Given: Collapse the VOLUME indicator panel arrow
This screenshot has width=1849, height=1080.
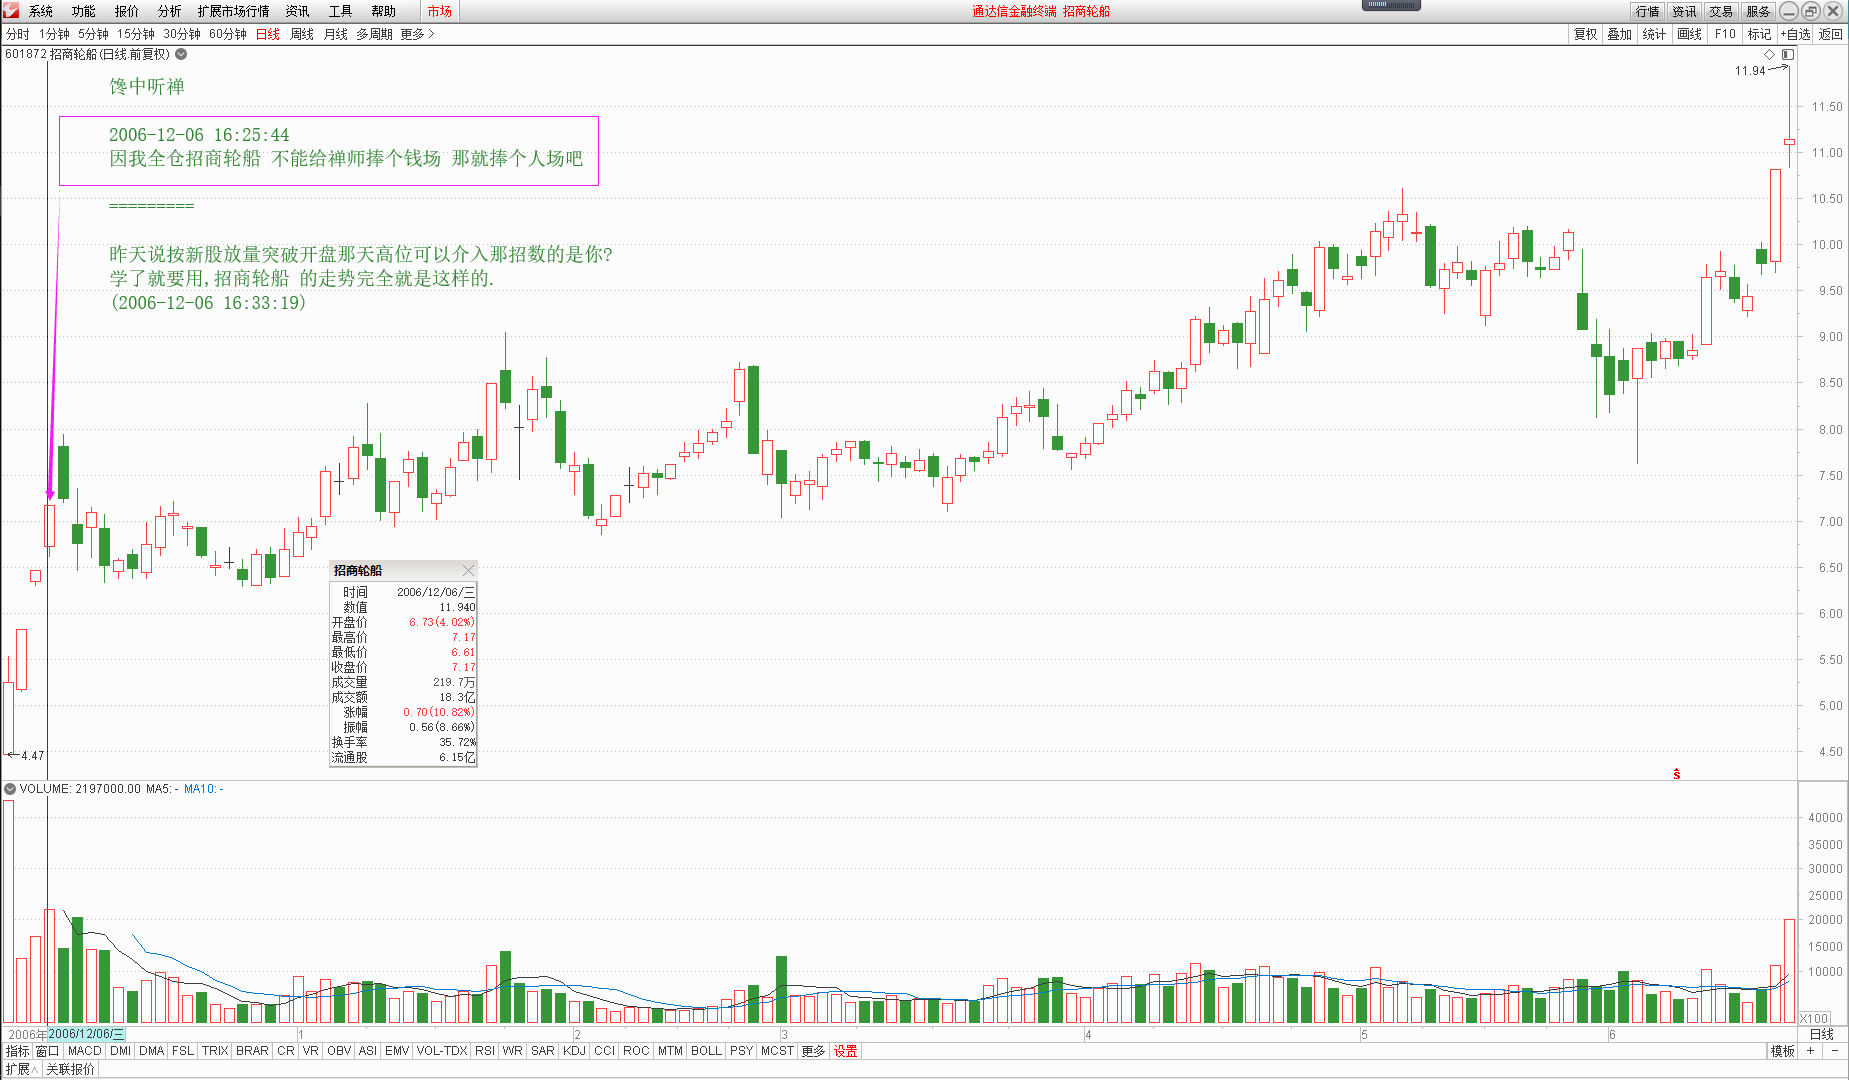Looking at the screenshot, I should (10, 788).
